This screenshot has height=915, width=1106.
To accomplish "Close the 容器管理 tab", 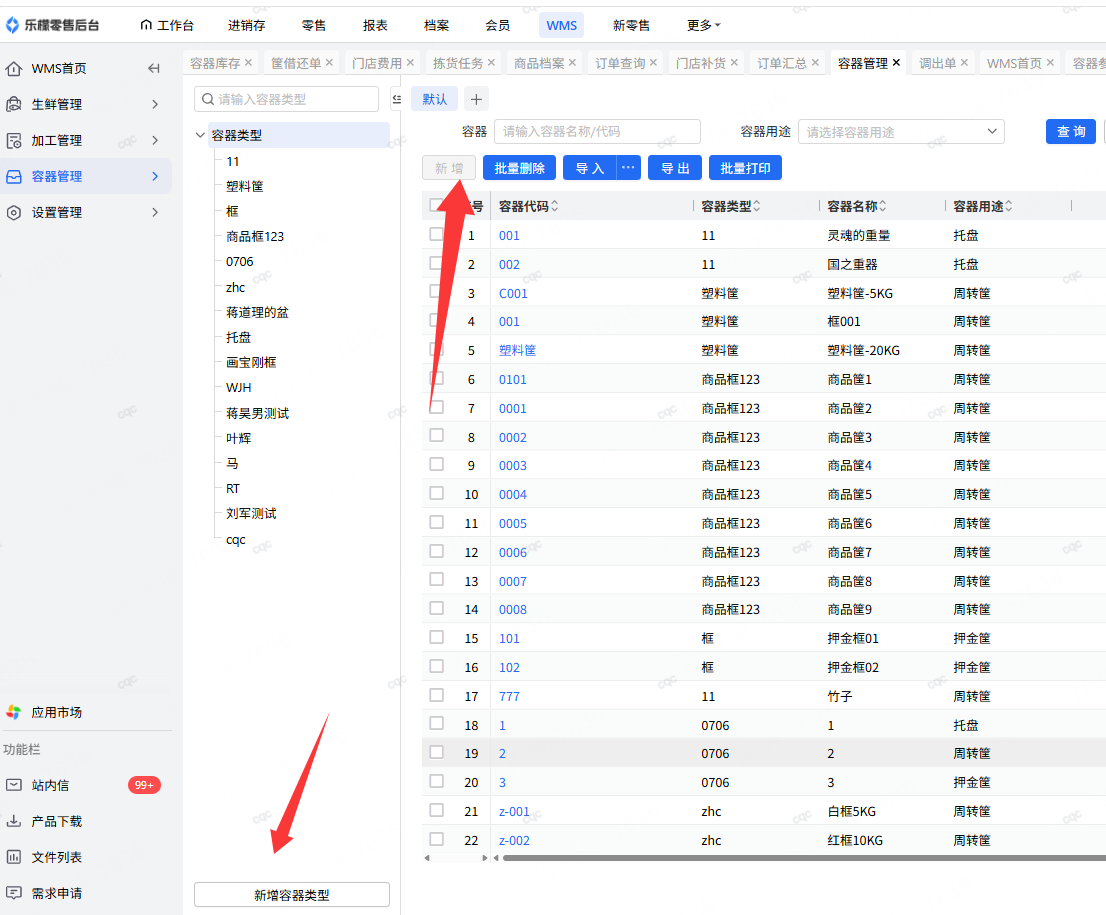I will click(896, 63).
